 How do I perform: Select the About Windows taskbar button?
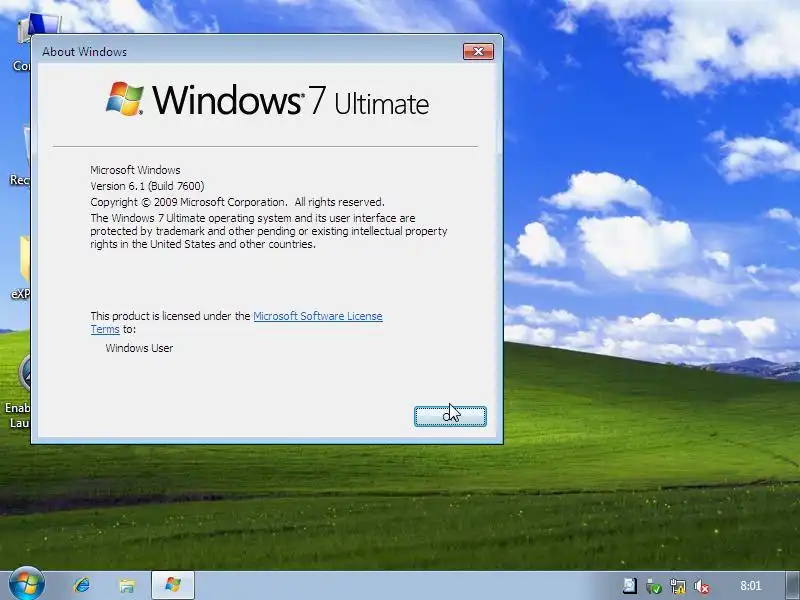point(173,585)
